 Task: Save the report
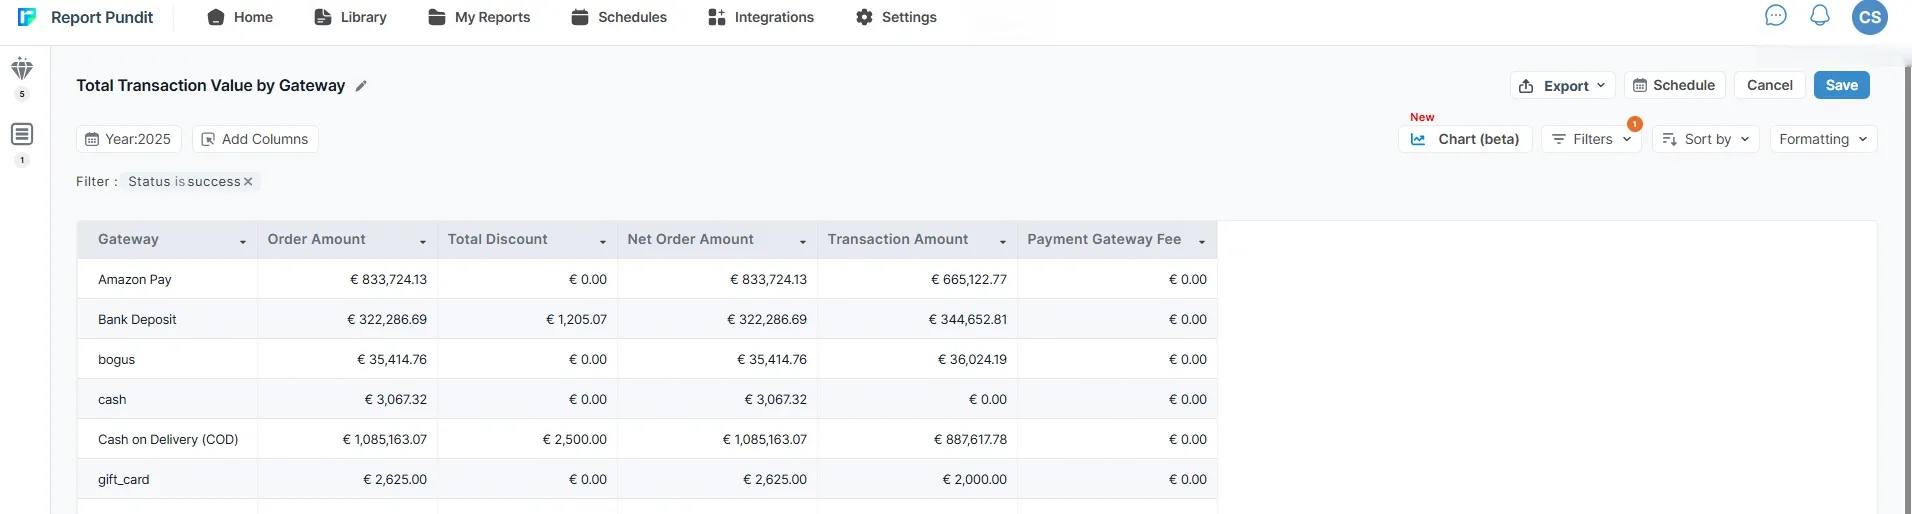click(1841, 85)
